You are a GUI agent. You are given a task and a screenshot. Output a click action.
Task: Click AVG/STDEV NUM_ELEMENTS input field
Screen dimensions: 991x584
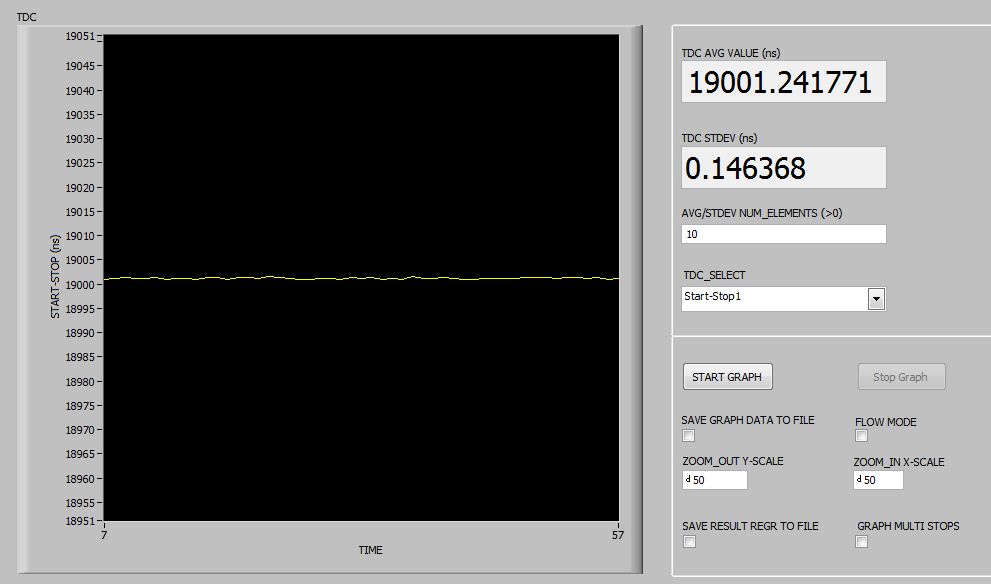tap(784, 234)
